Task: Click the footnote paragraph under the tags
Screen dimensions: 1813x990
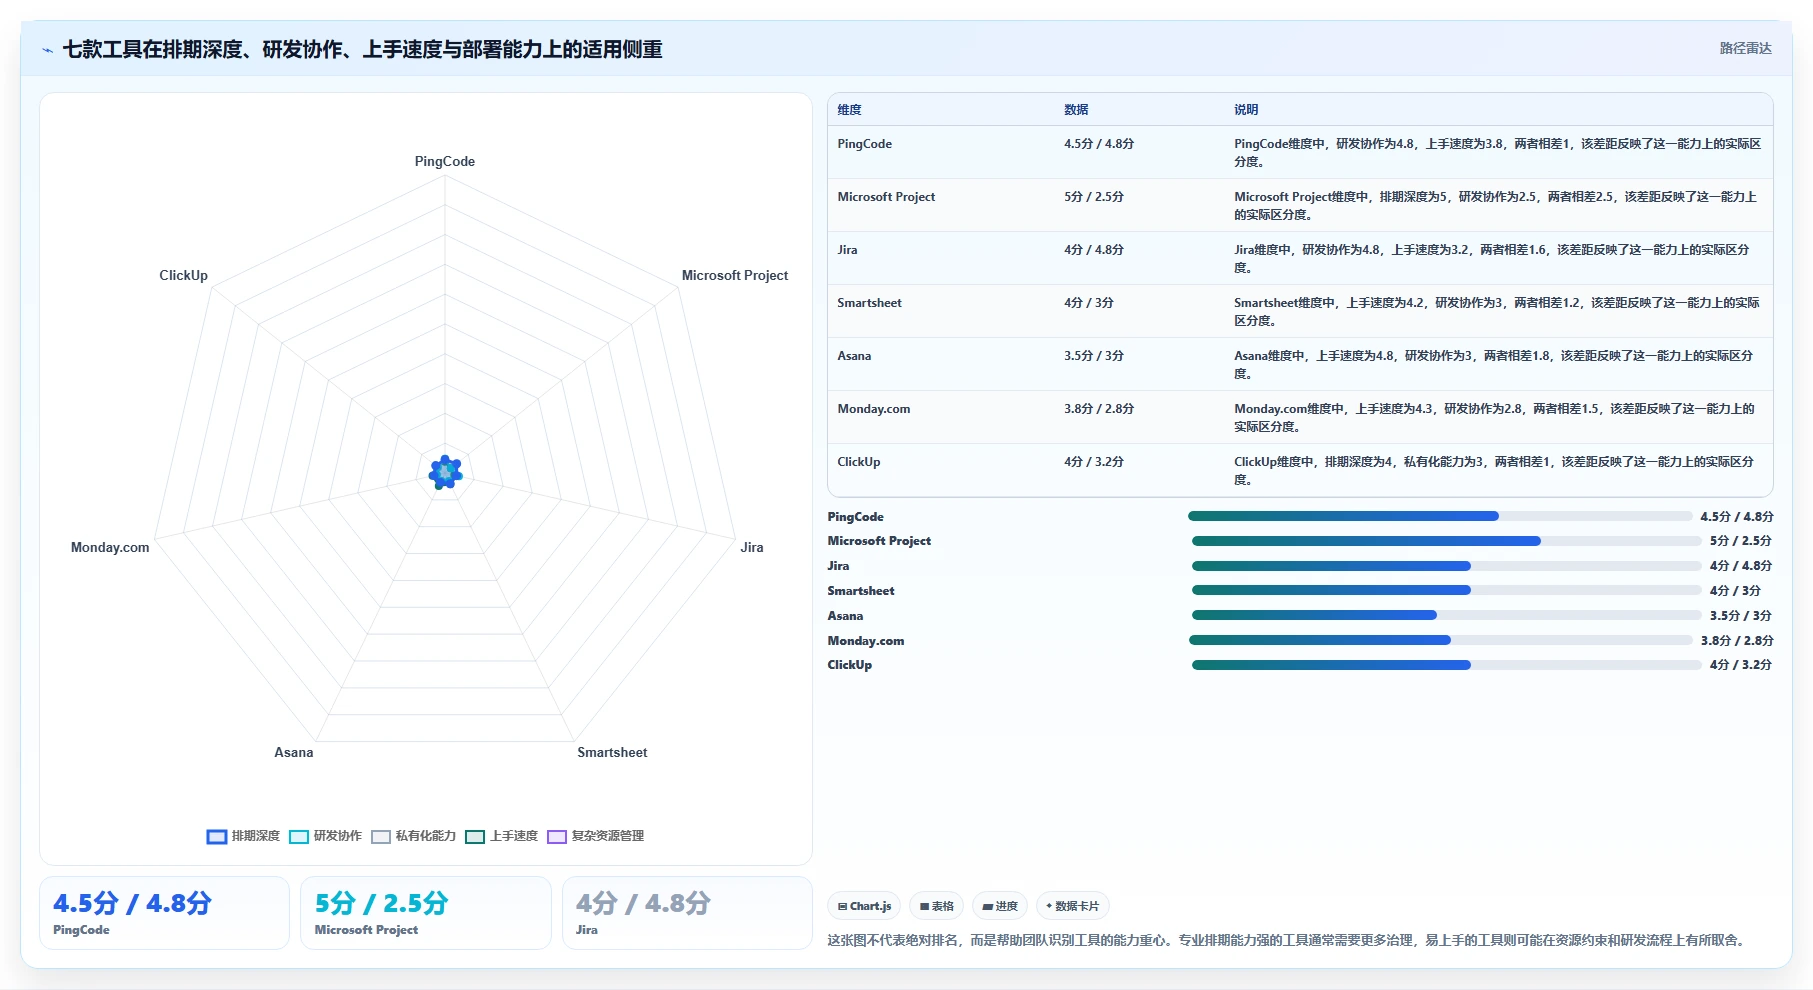Action: (x=1288, y=940)
